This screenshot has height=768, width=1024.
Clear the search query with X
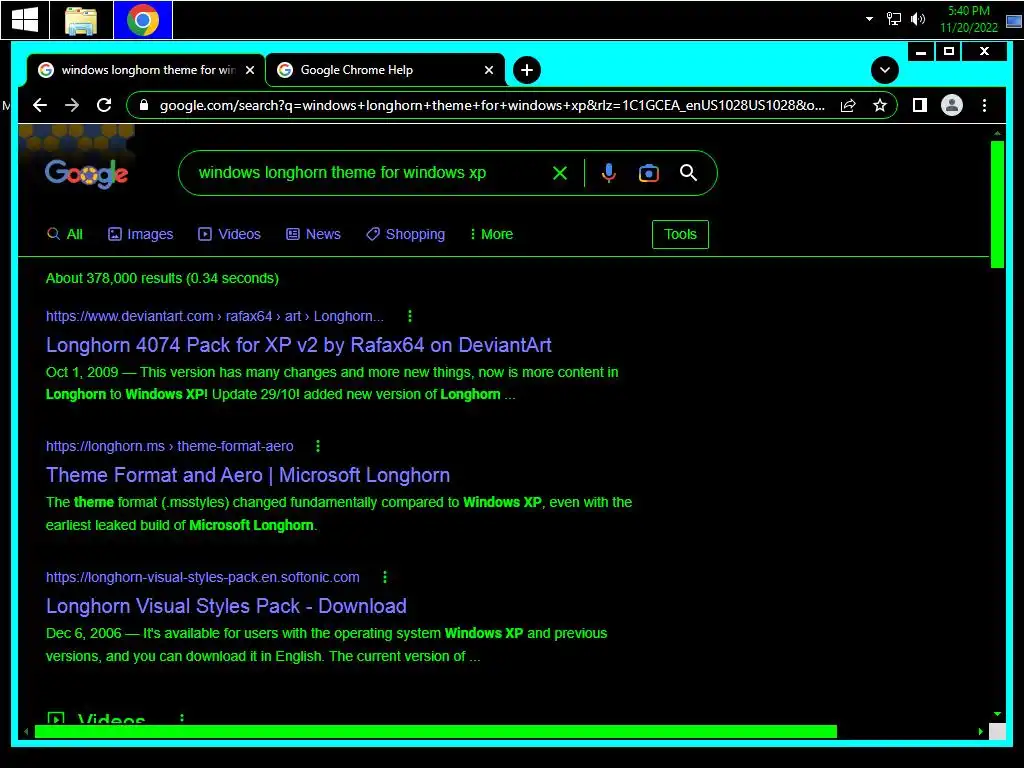pyautogui.click(x=560, y=173)
